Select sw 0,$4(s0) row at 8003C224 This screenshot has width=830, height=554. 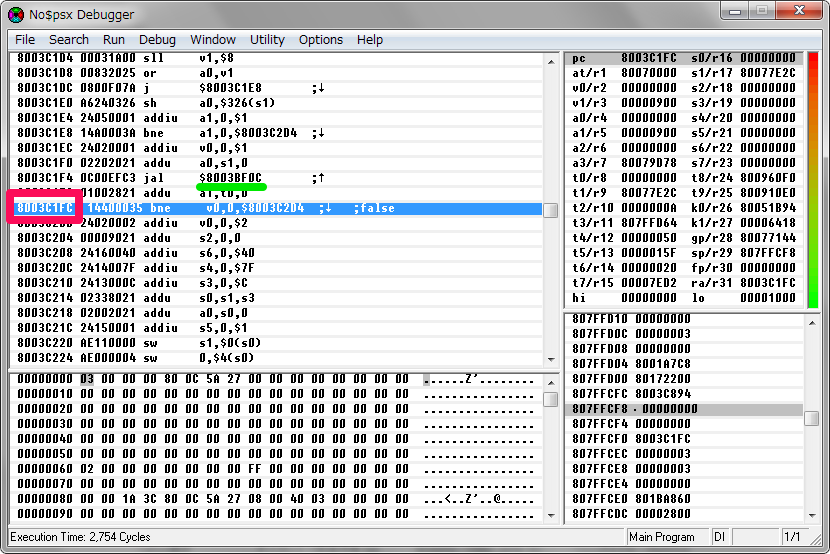coord(276,358)
